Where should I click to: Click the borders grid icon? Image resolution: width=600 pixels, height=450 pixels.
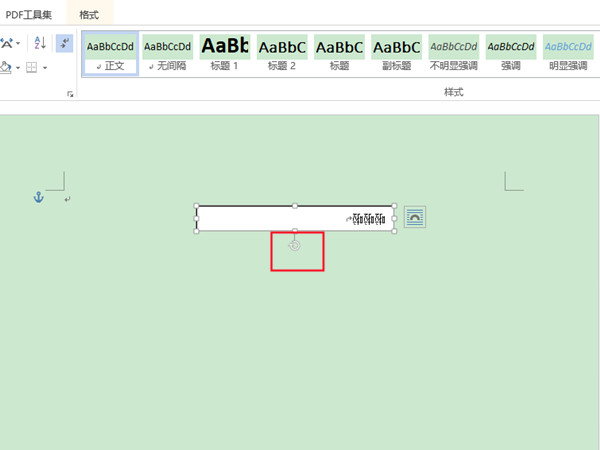tap(32, 68)
